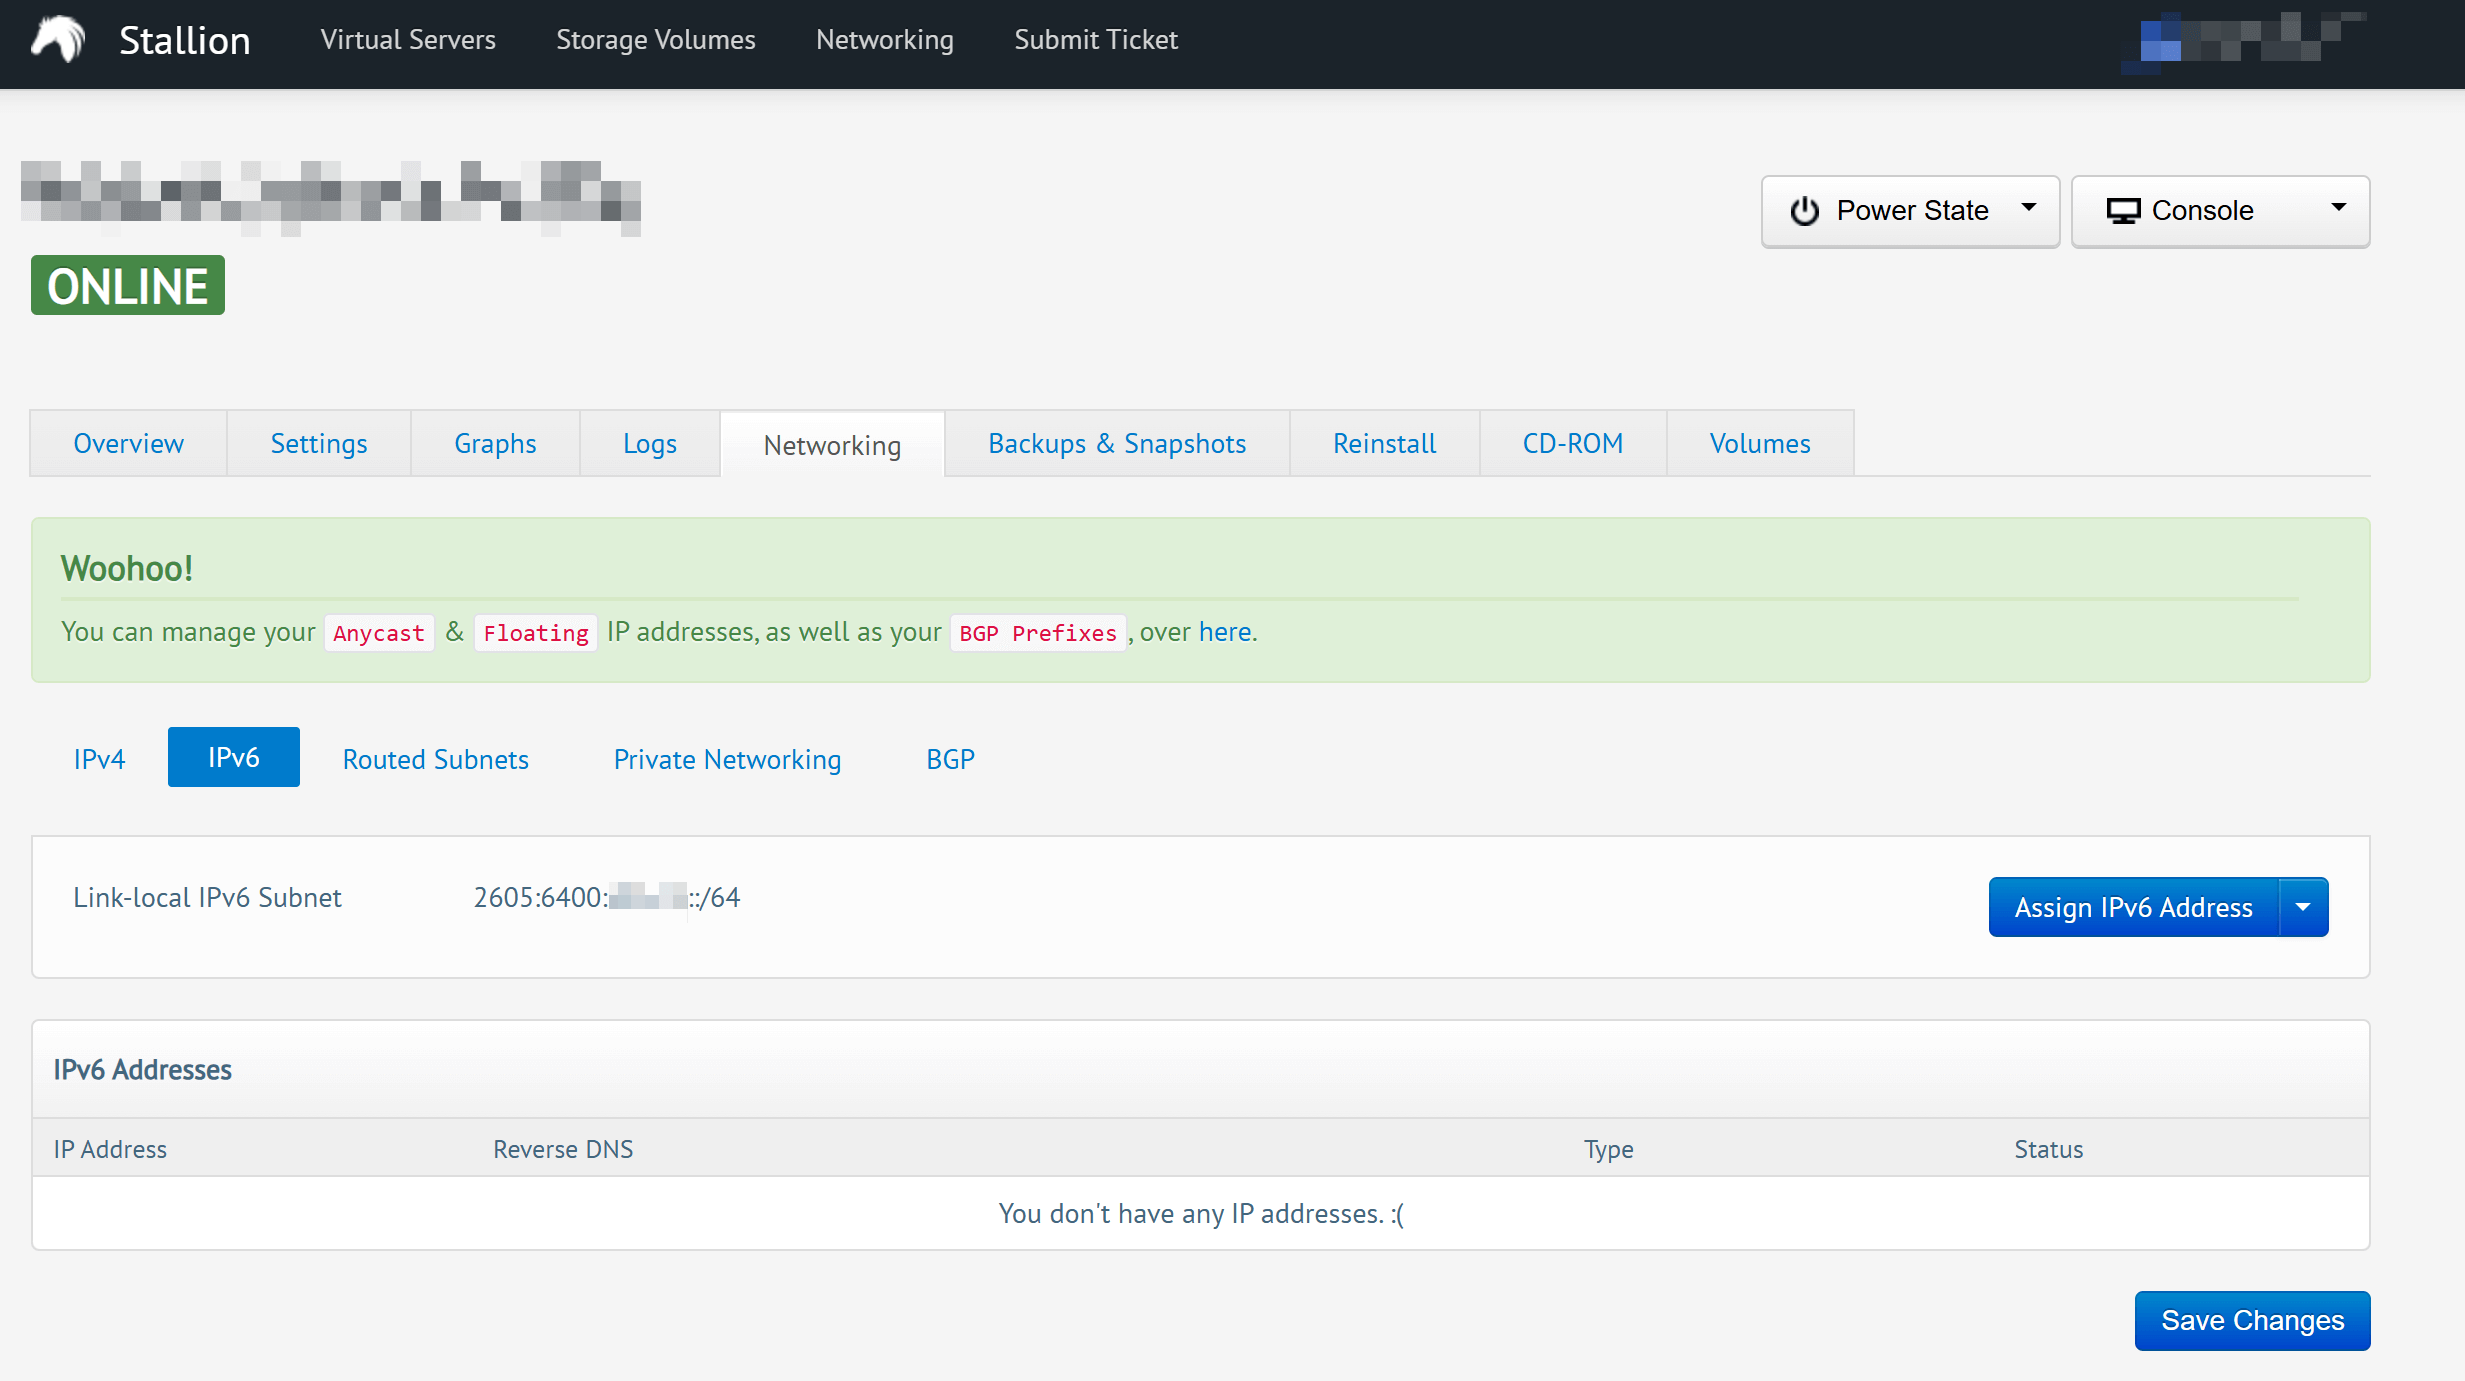
Task: Expand the Power State dropdown arrow
Action: point(2029,208)
